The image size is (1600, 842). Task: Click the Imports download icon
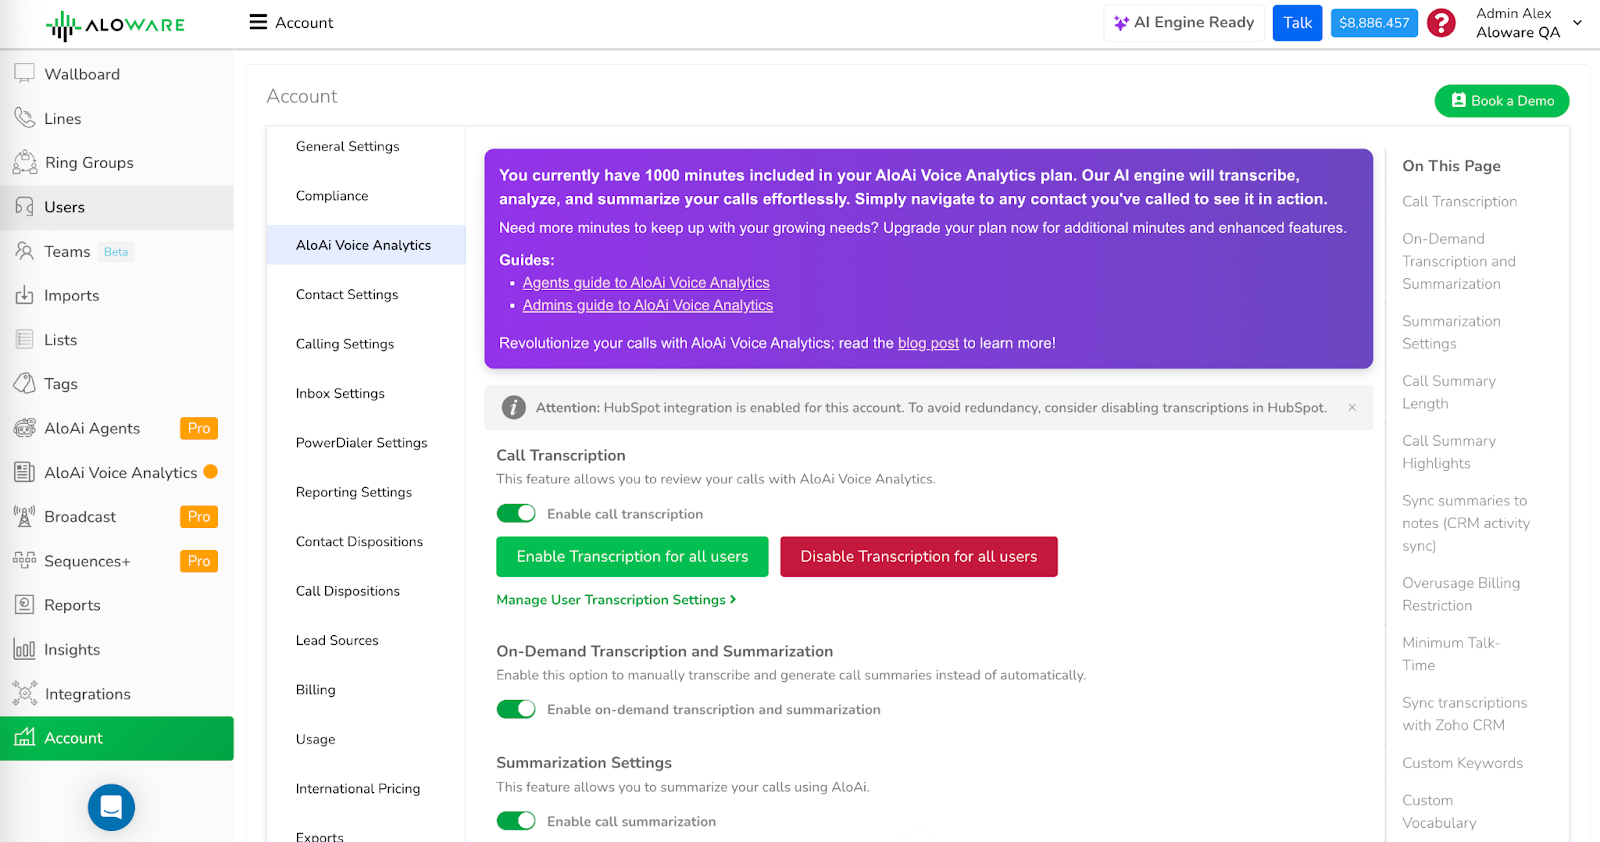24,295
